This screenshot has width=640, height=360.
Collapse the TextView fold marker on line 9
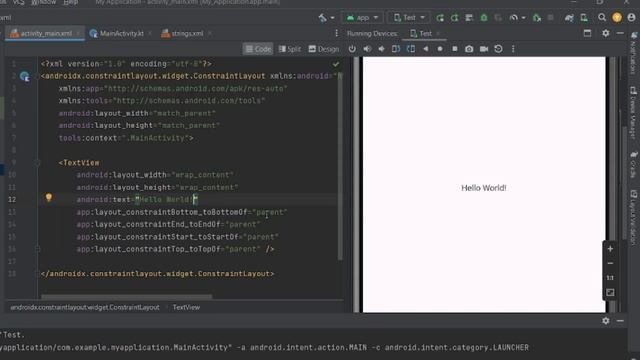coord(37,163)
